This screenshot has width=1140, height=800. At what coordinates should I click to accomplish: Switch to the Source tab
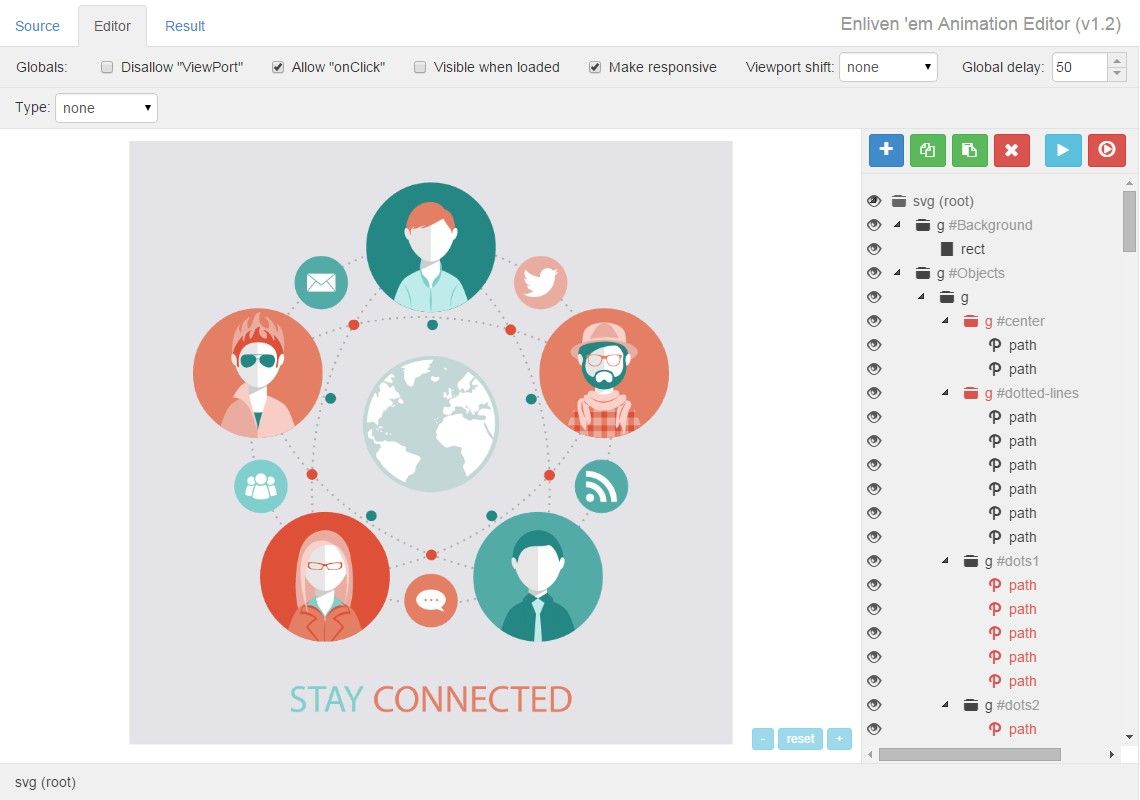[x=37, y=25]
